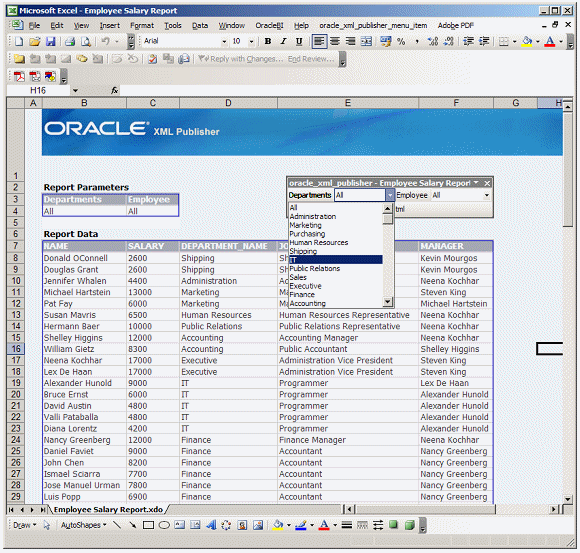This screenshot has width=580, height=553.
Task: Open the Format menu
Action: (x=142, y=26)
